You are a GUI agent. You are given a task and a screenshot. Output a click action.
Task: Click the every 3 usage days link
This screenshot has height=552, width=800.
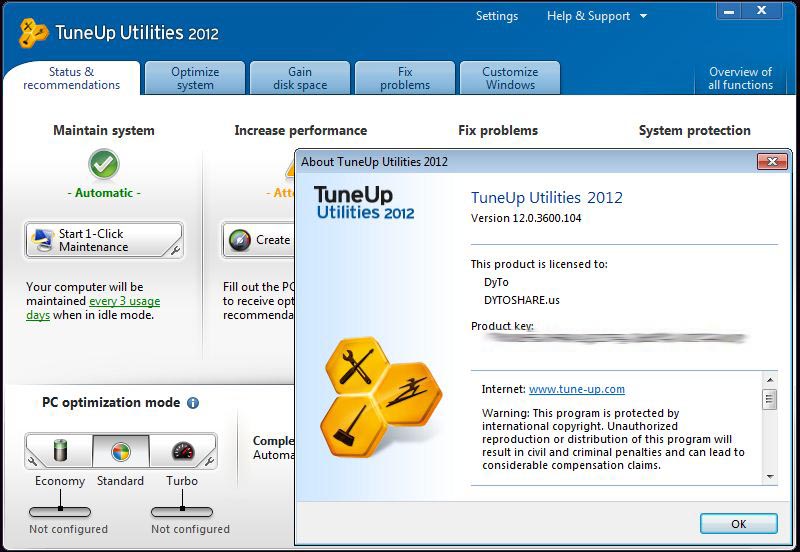[x=125, y=302]
